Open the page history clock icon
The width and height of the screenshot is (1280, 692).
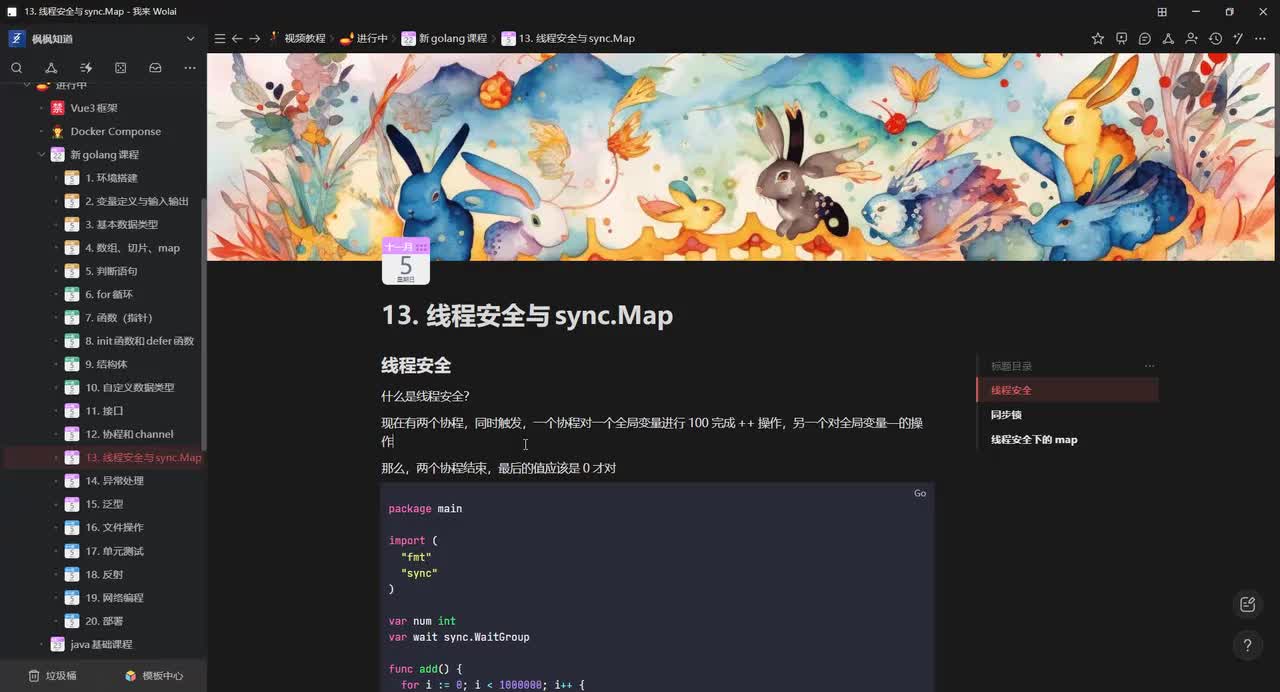click(1215, 38)
